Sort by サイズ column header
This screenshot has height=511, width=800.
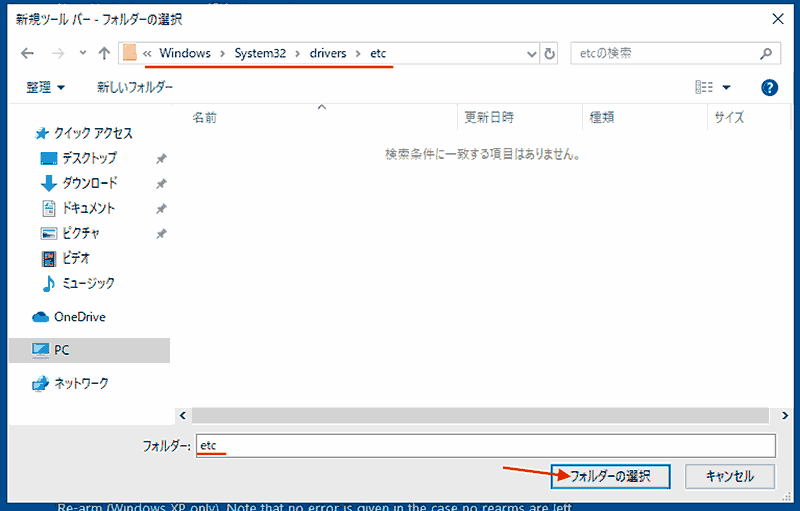point(729,118)
